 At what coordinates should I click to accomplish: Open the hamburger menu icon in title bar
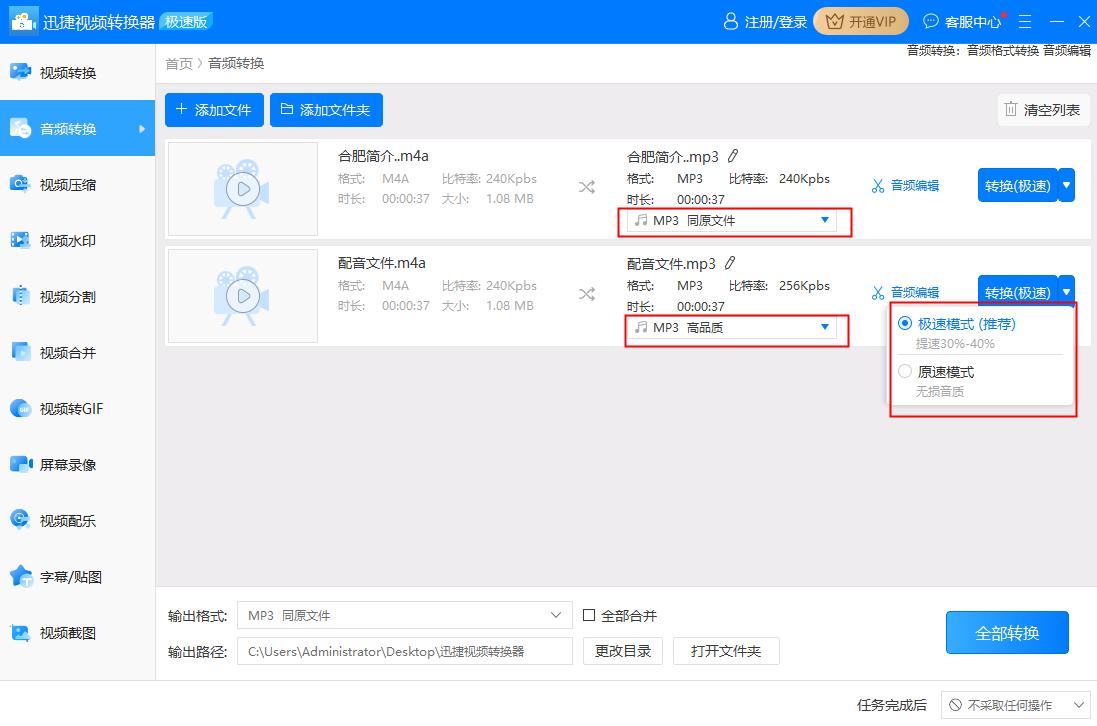point(1025,21)
